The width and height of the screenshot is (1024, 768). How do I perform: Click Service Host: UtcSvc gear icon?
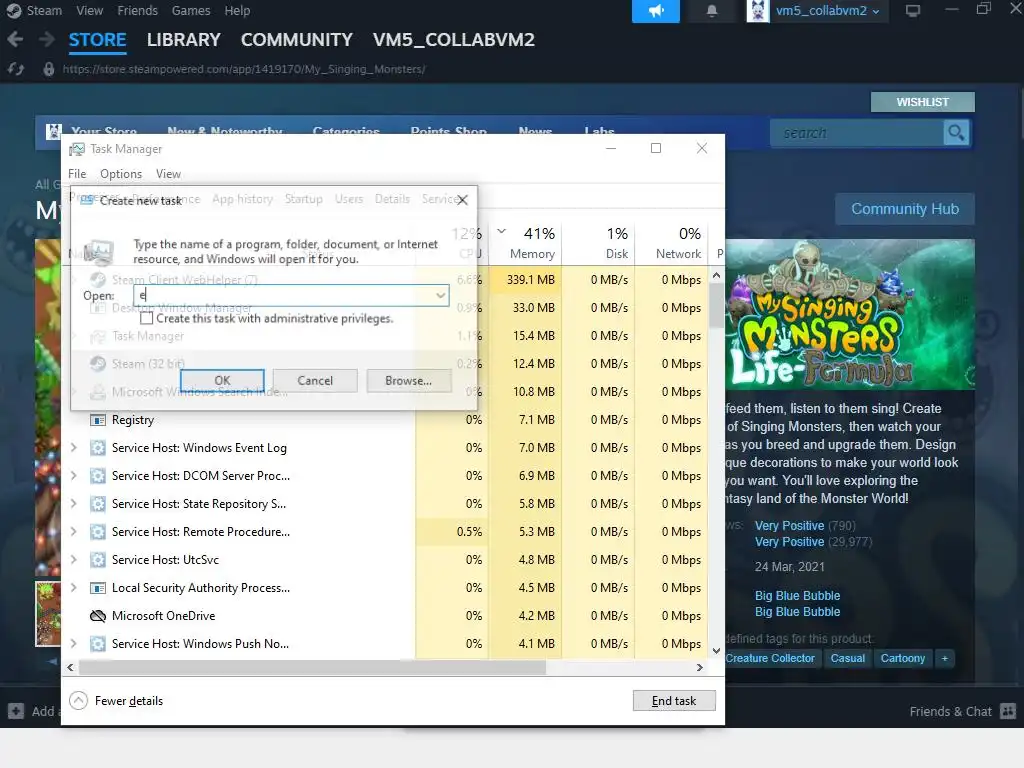coord(97,560)
